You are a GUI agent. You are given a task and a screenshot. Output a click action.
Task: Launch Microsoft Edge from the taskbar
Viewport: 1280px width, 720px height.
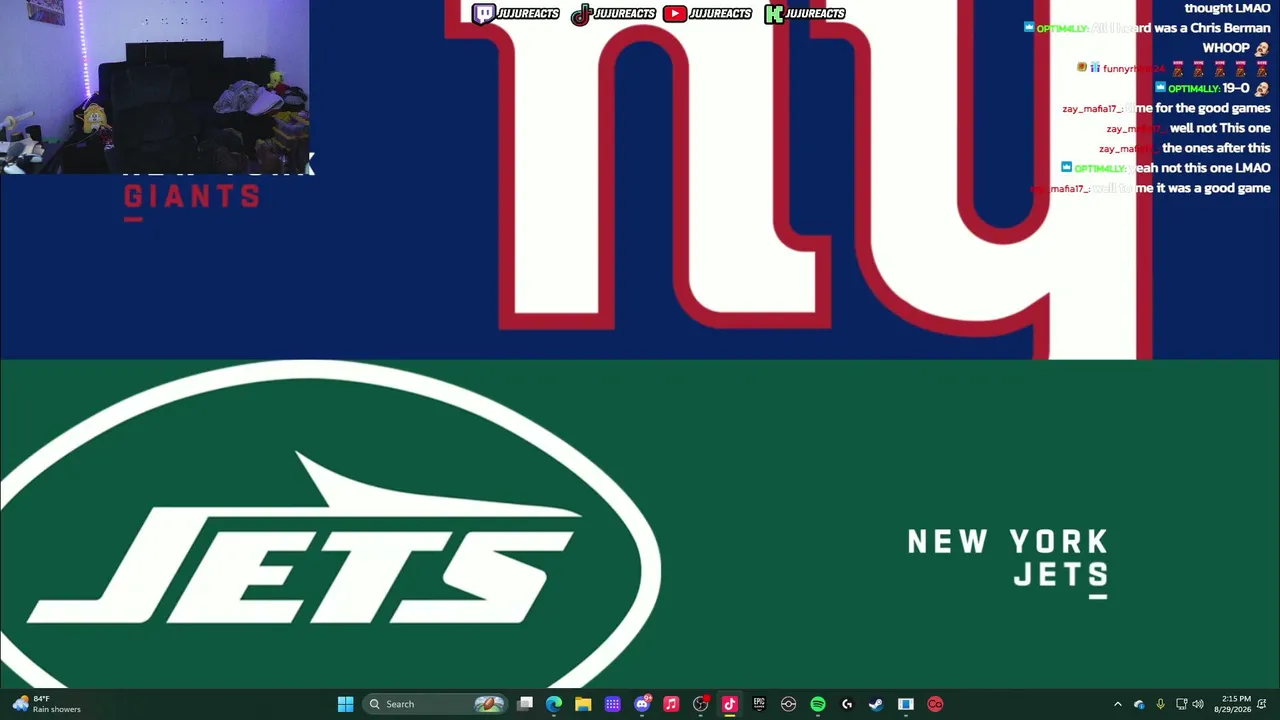[554, 704]
